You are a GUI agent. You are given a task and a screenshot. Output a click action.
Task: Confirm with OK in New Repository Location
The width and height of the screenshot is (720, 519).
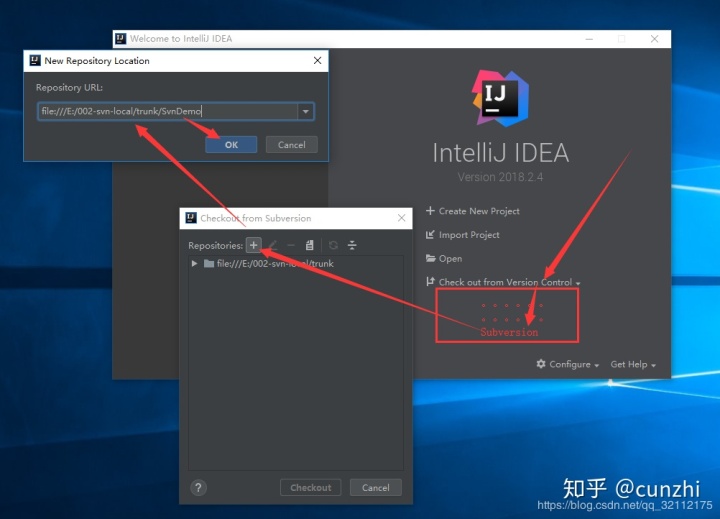coord(231,145)
